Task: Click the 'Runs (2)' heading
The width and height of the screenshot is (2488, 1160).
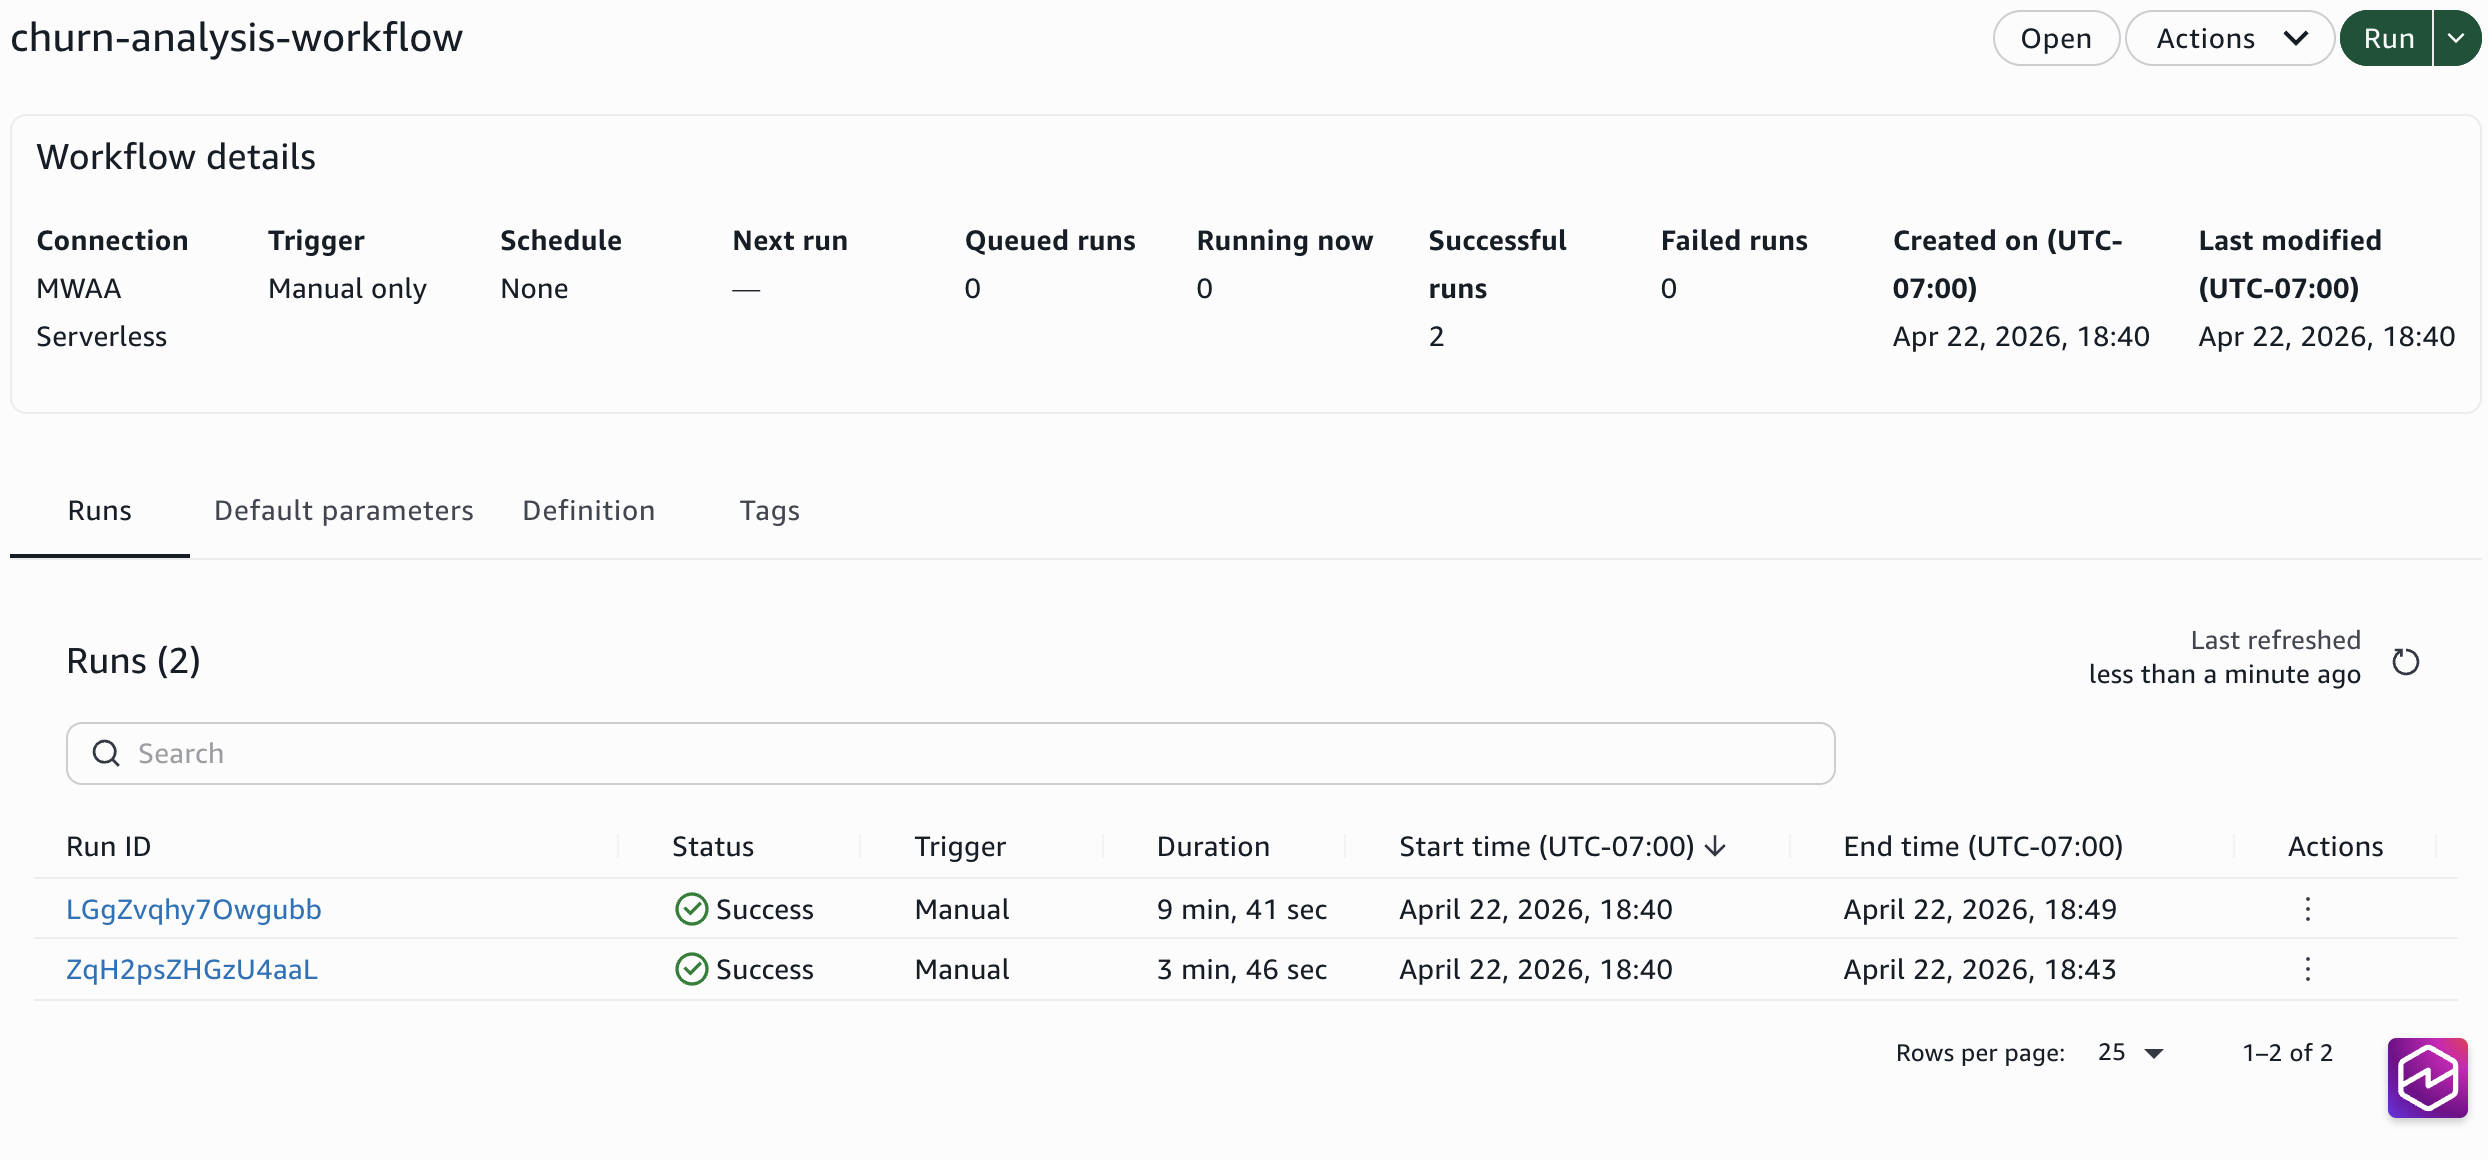Action: point(133,661)
